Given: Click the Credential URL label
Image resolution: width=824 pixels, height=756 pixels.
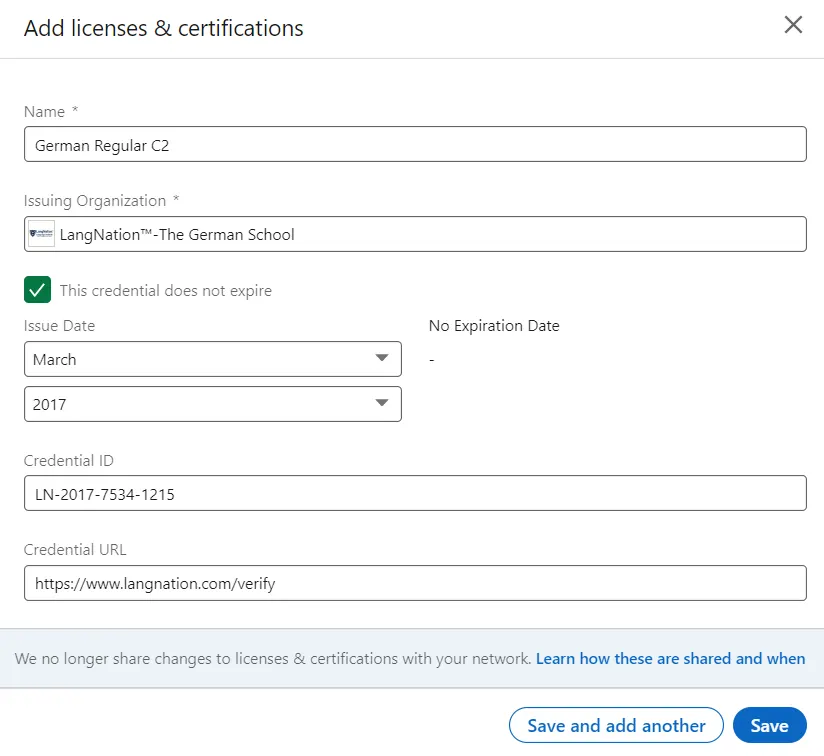Looking at the screenshot, I should pos(75,550).
